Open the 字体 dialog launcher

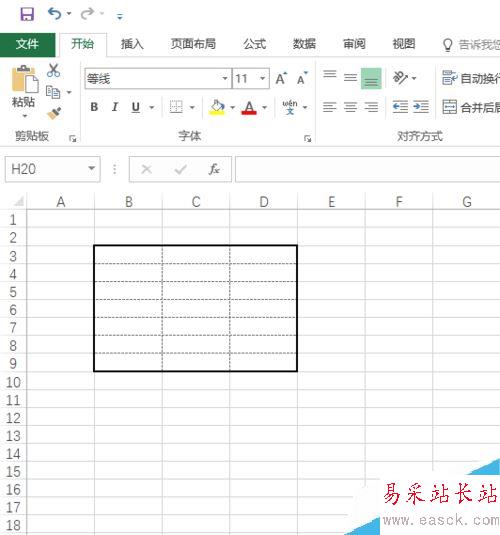point(308,139)
